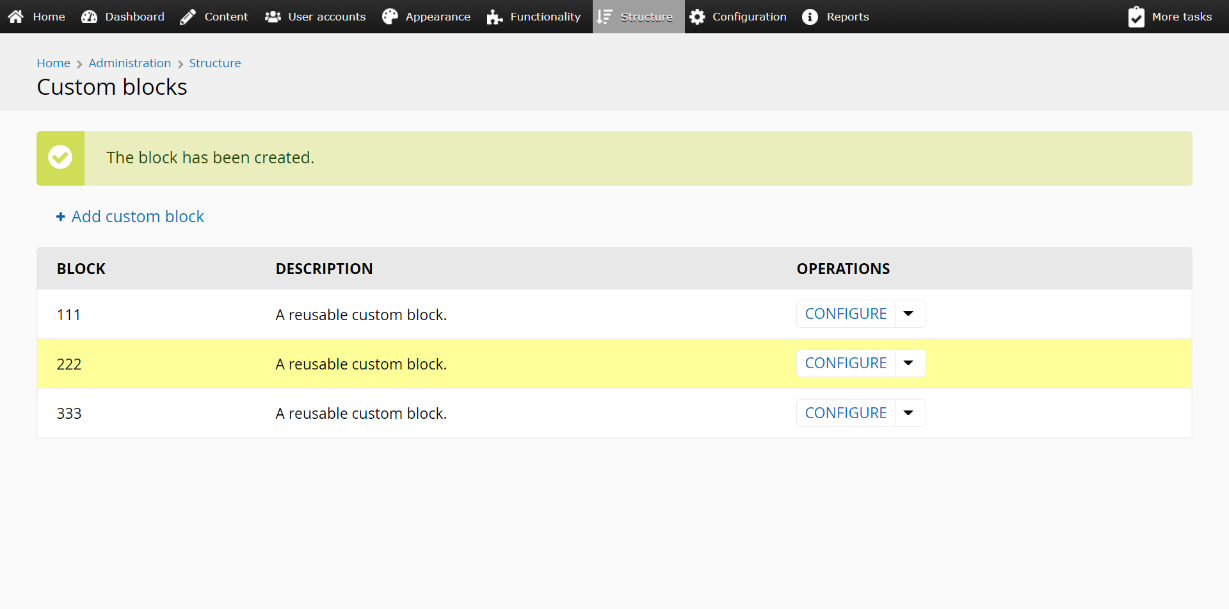
Task: Open the Reports menu item
Action: point(847,17)
